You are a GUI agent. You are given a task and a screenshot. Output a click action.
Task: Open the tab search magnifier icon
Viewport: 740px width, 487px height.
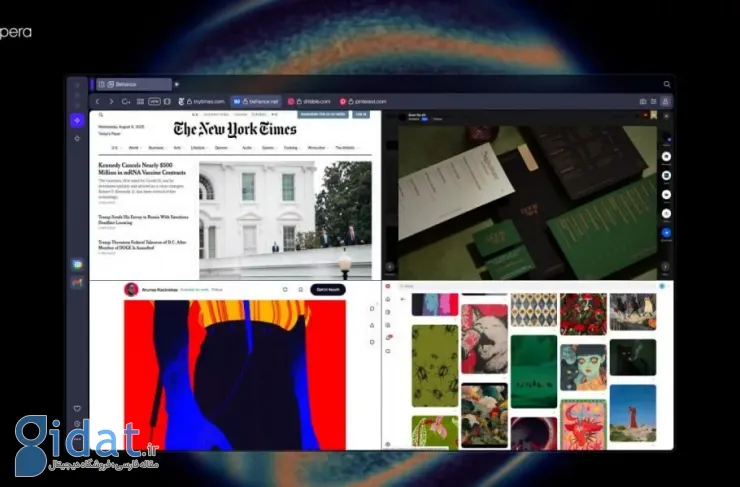(667, 84)
